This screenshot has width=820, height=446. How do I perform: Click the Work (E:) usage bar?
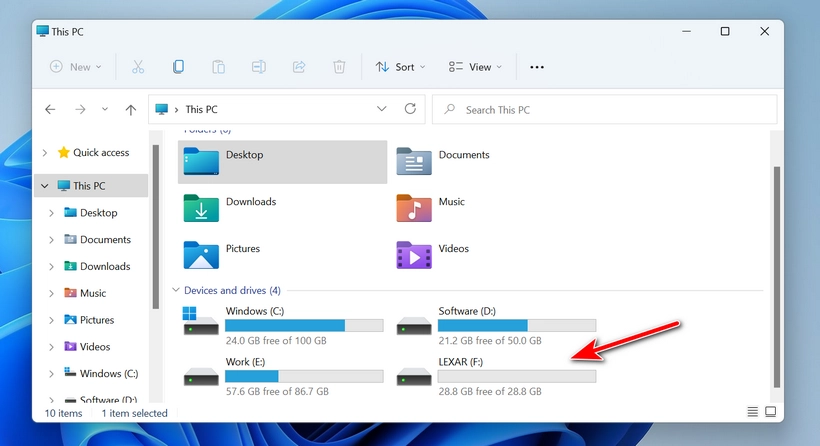[x=304, y=376]
